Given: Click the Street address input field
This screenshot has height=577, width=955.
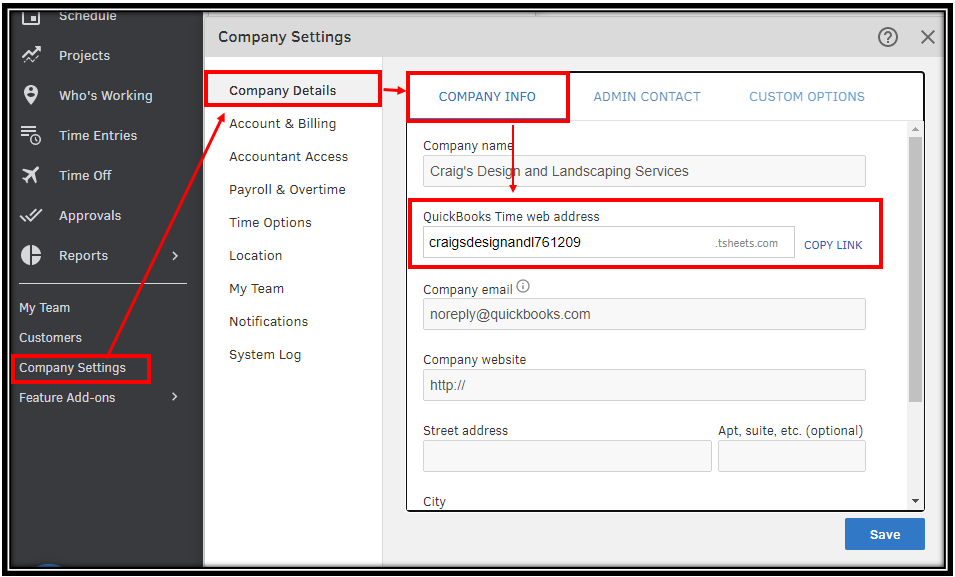Looking at the screenshot, I should [567, 456].
